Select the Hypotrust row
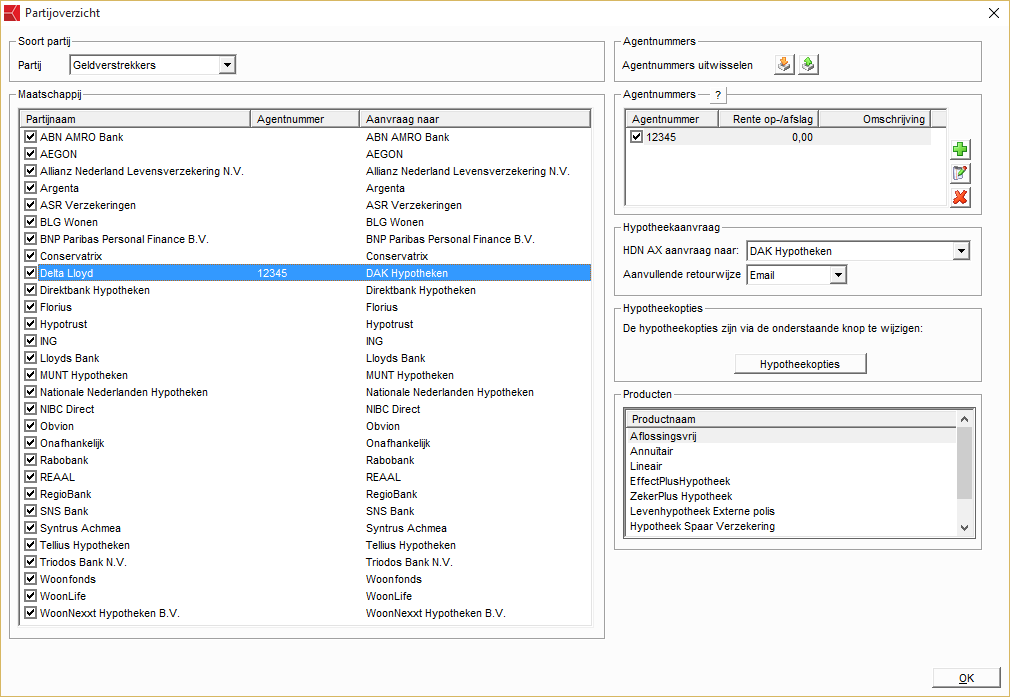This screenshot has width=1010, height=697. [x=306, y=324]
